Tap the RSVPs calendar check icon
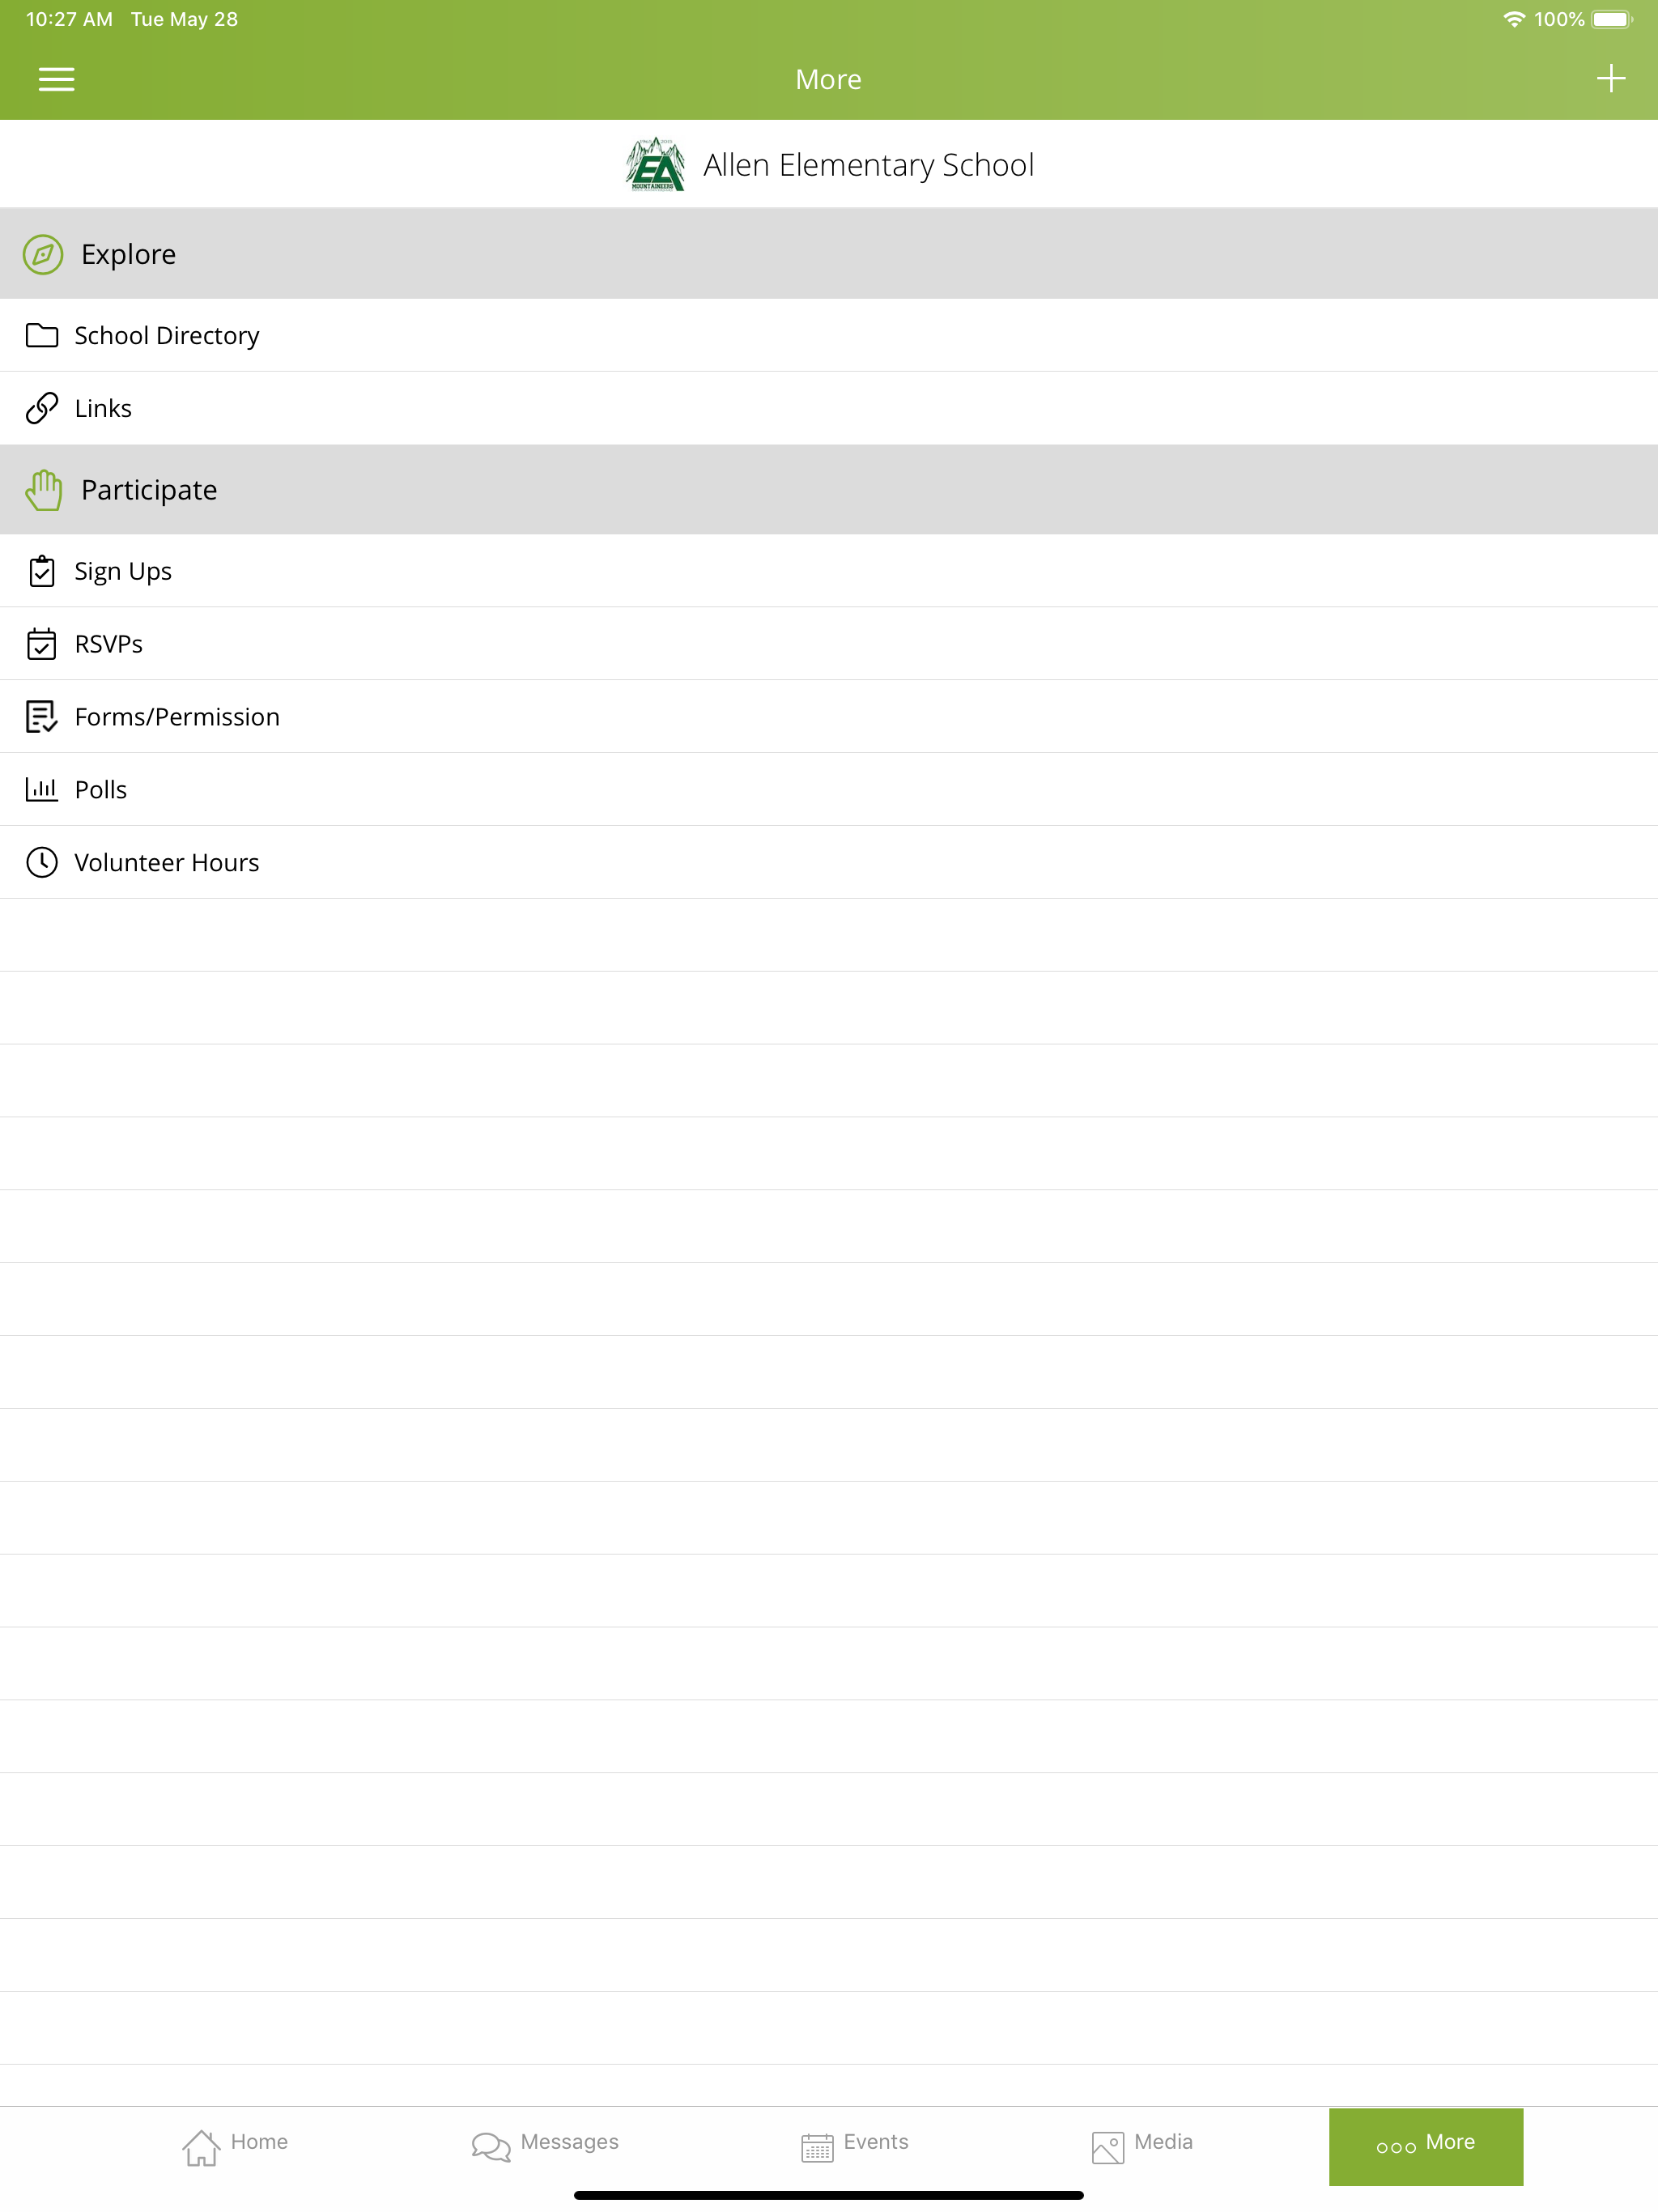The height and width of the screenshot is (2212, 1658). [x=42, y=644]
